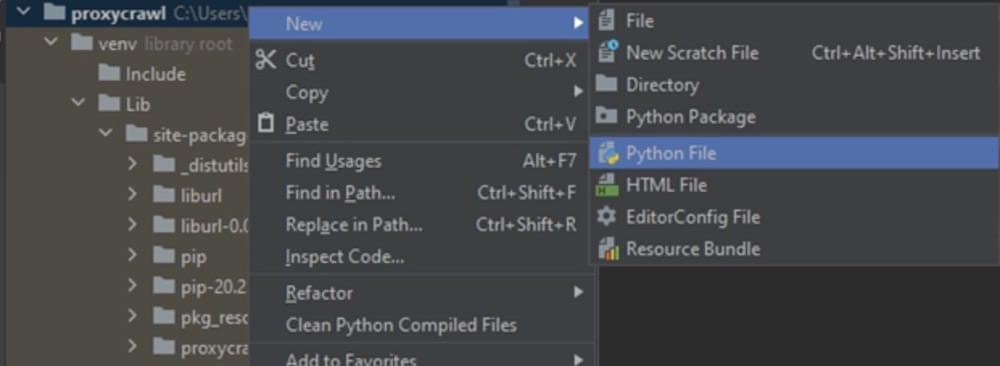Screen dimensions: 1000x366
Task: Click the venv folder icon
Action: pos(82,43)
